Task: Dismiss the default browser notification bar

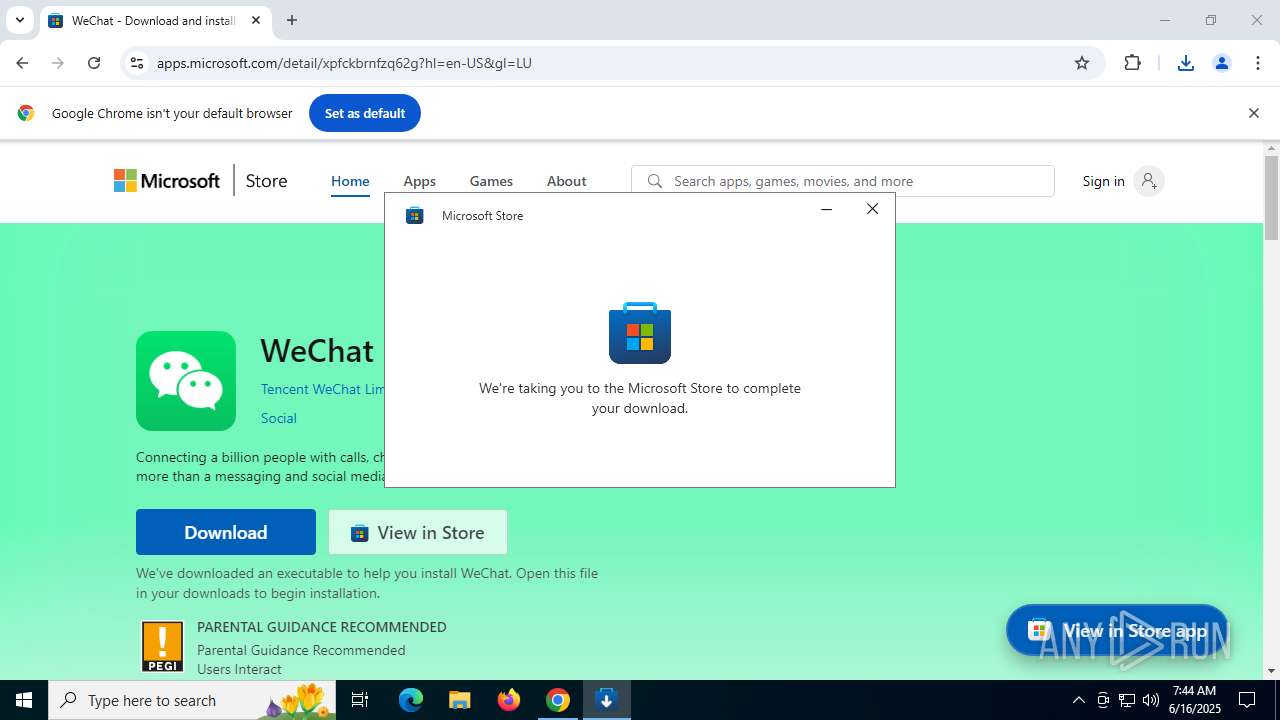Action: pyautogui.click(x=1254, y=113)
